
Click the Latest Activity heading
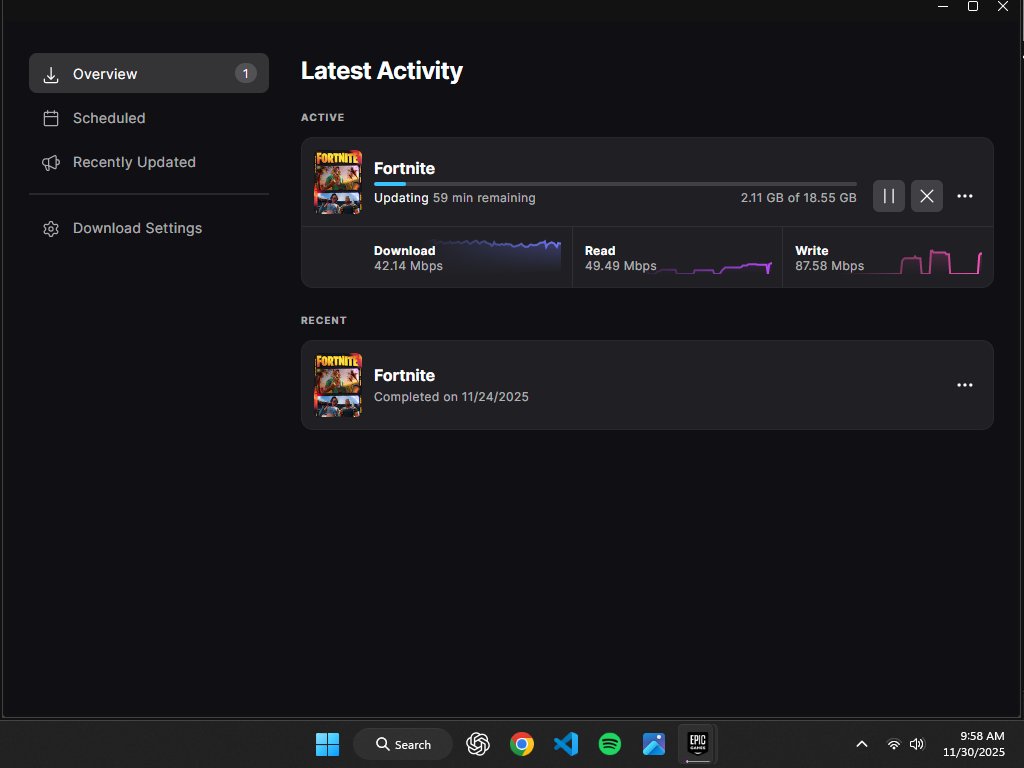point(381,71)
